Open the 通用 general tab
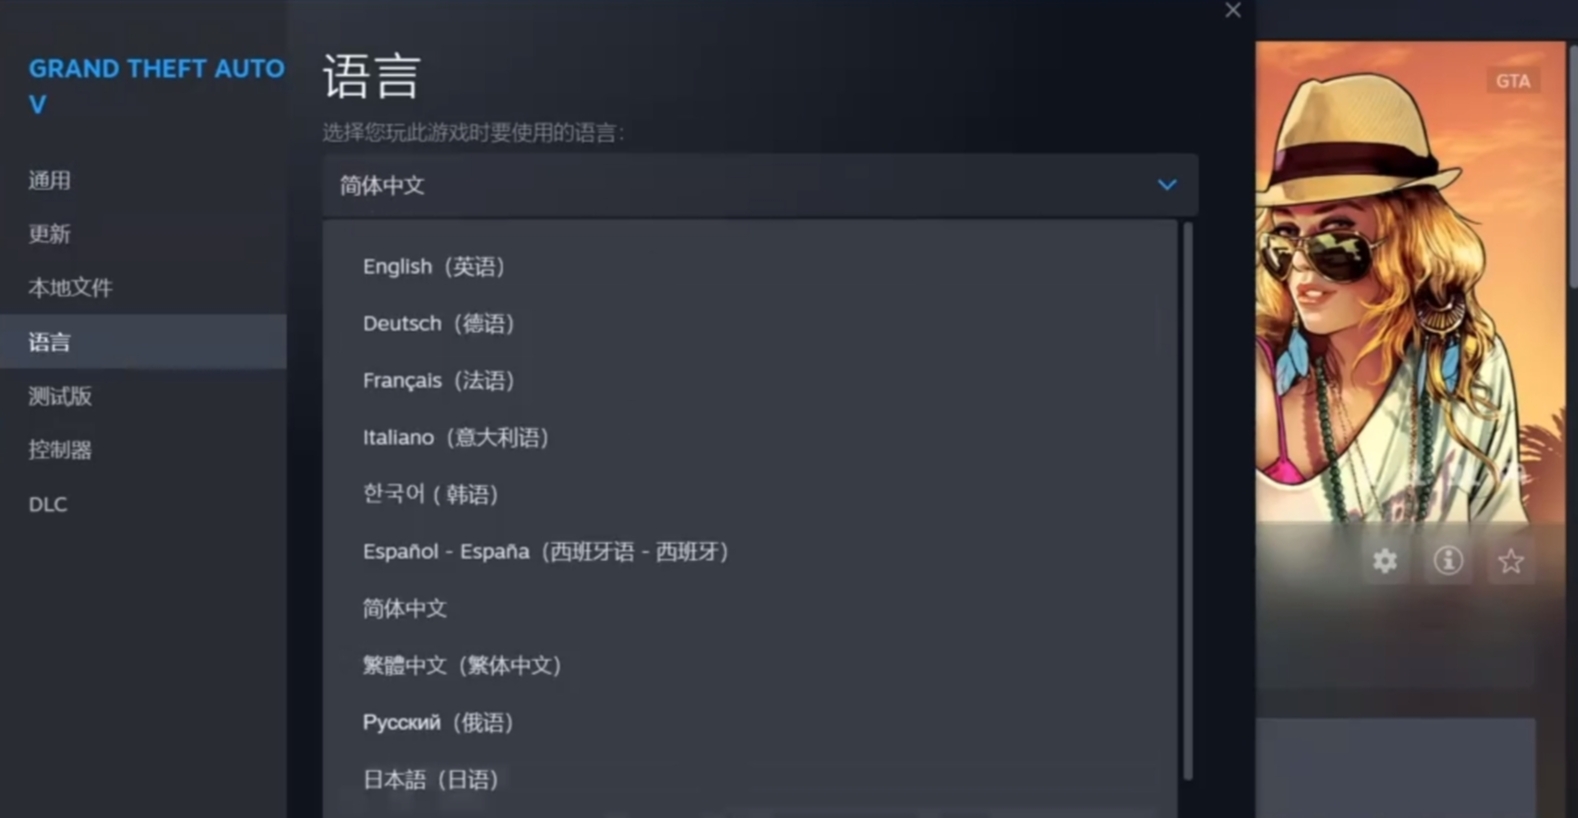Screen dimensions: 1578x818 (143, 181)
